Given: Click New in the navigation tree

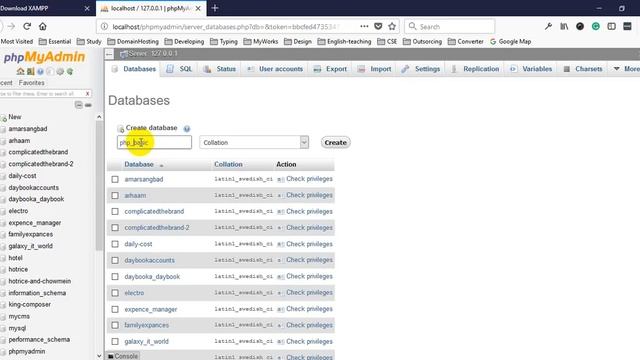Looking at the screenshot, I should 15,117.
